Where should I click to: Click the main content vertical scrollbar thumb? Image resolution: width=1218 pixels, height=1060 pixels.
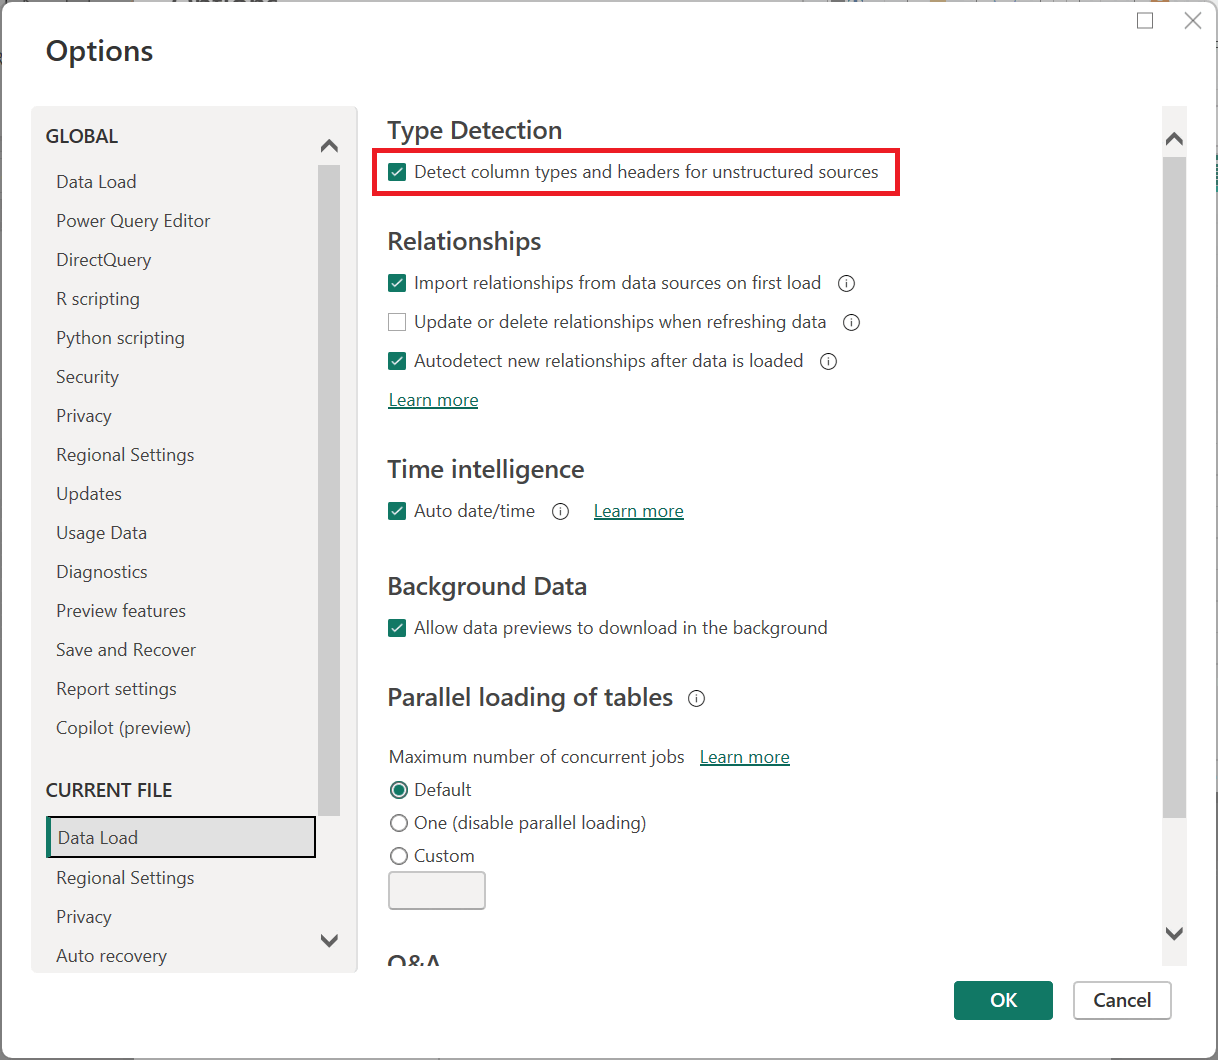click(x=1174, y=485)
